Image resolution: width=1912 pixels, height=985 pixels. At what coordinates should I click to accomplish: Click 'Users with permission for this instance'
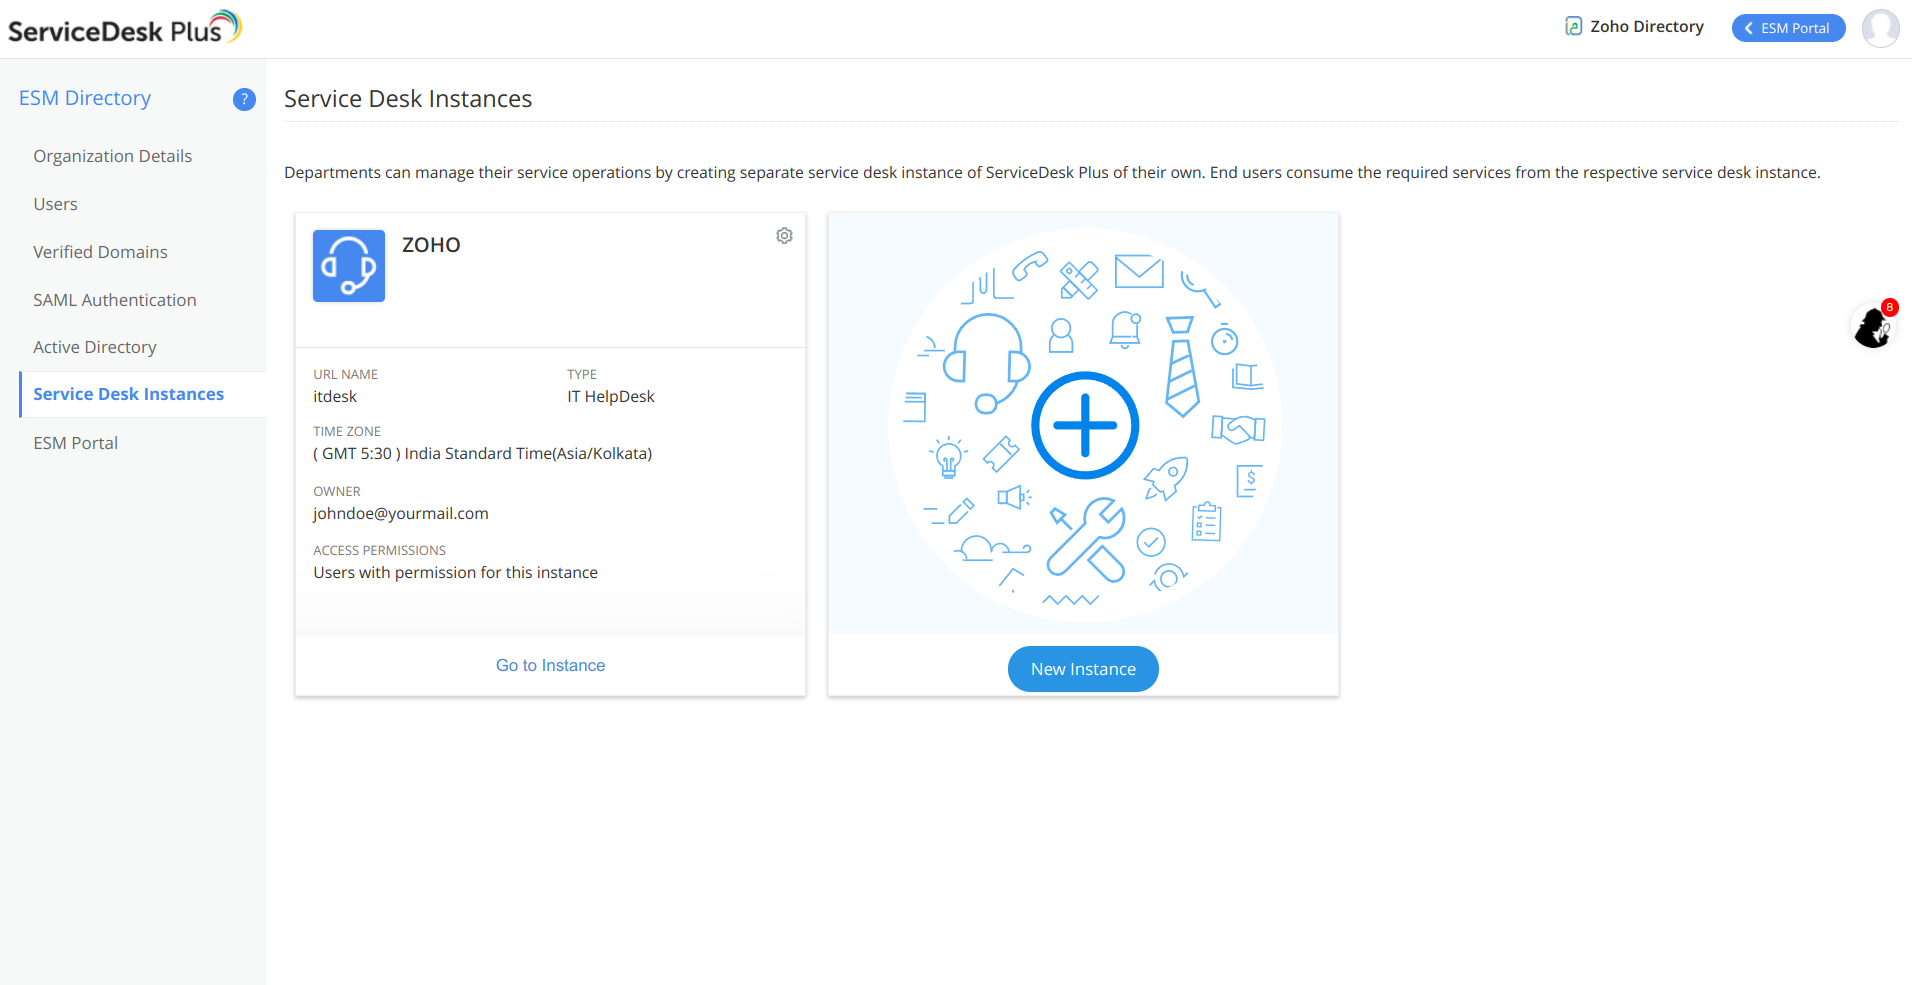pos(456,572)
